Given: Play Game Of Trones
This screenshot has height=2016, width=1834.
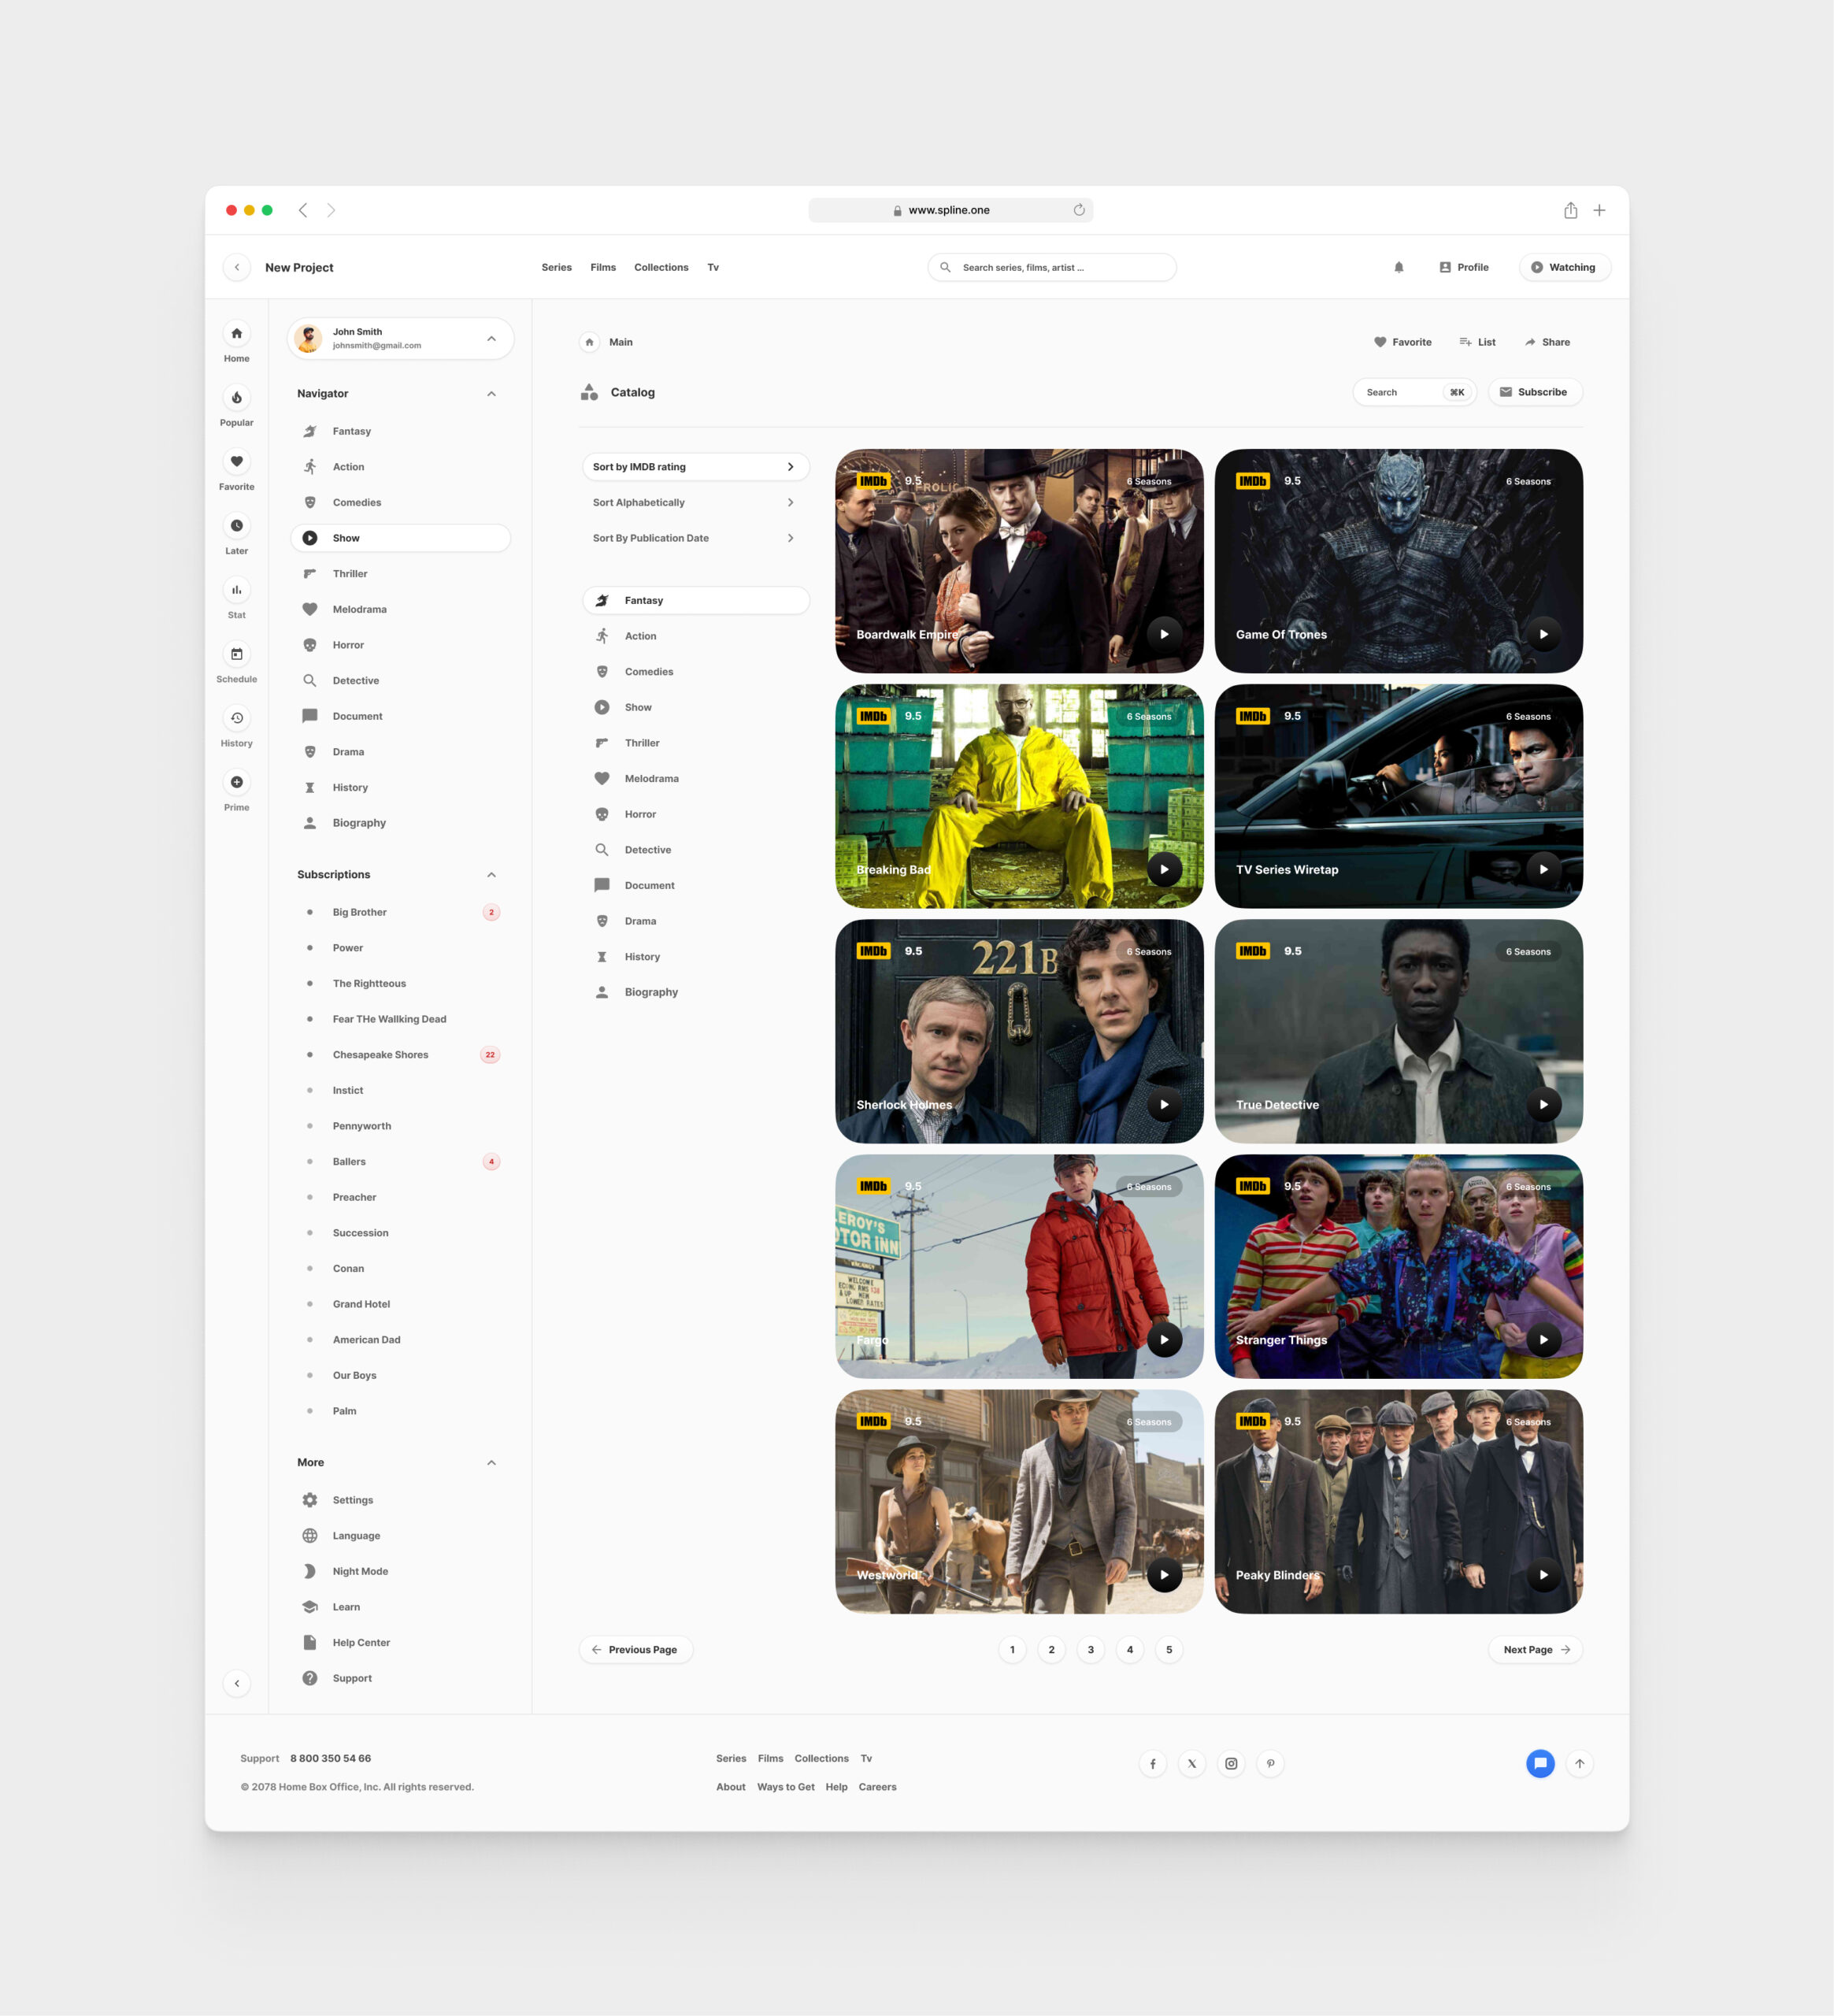Looking at the screenshot, I should pos(1543,634).
